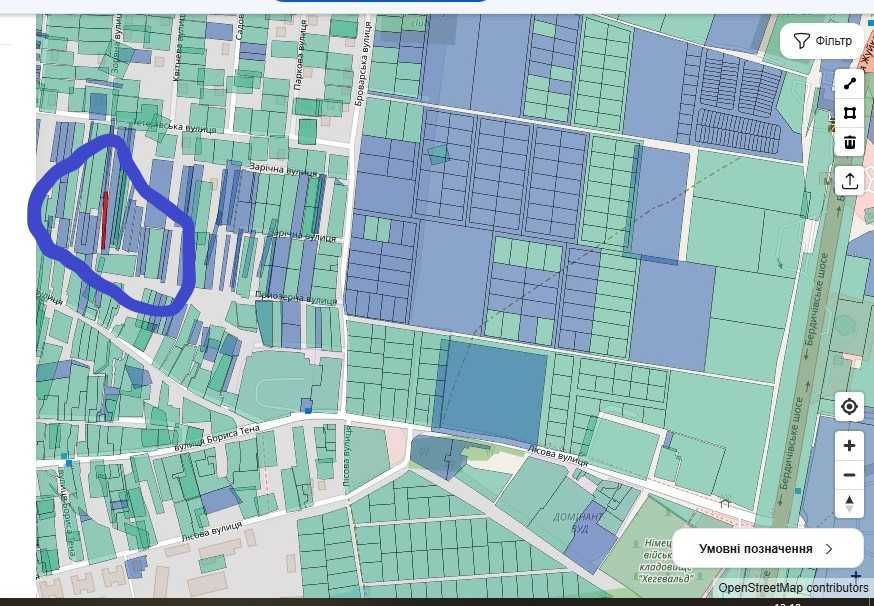The height and width of the screenshot is (606, 874).
Task: Delete measurements with the trash icon
Action: click(849, 142)
